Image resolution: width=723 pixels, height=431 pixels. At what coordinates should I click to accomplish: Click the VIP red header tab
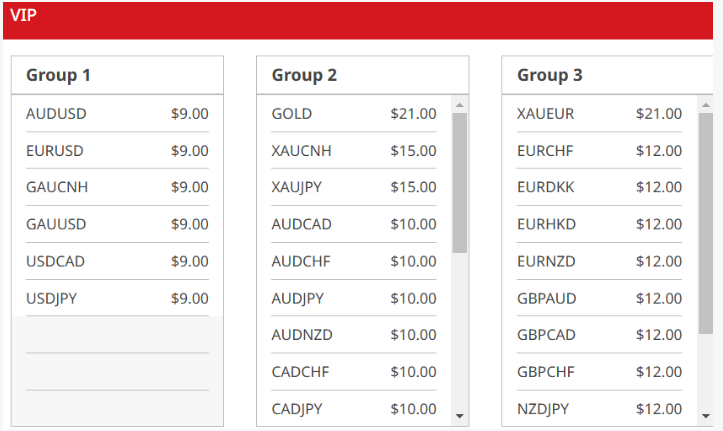pyautogui.click(x=24, y=15)
